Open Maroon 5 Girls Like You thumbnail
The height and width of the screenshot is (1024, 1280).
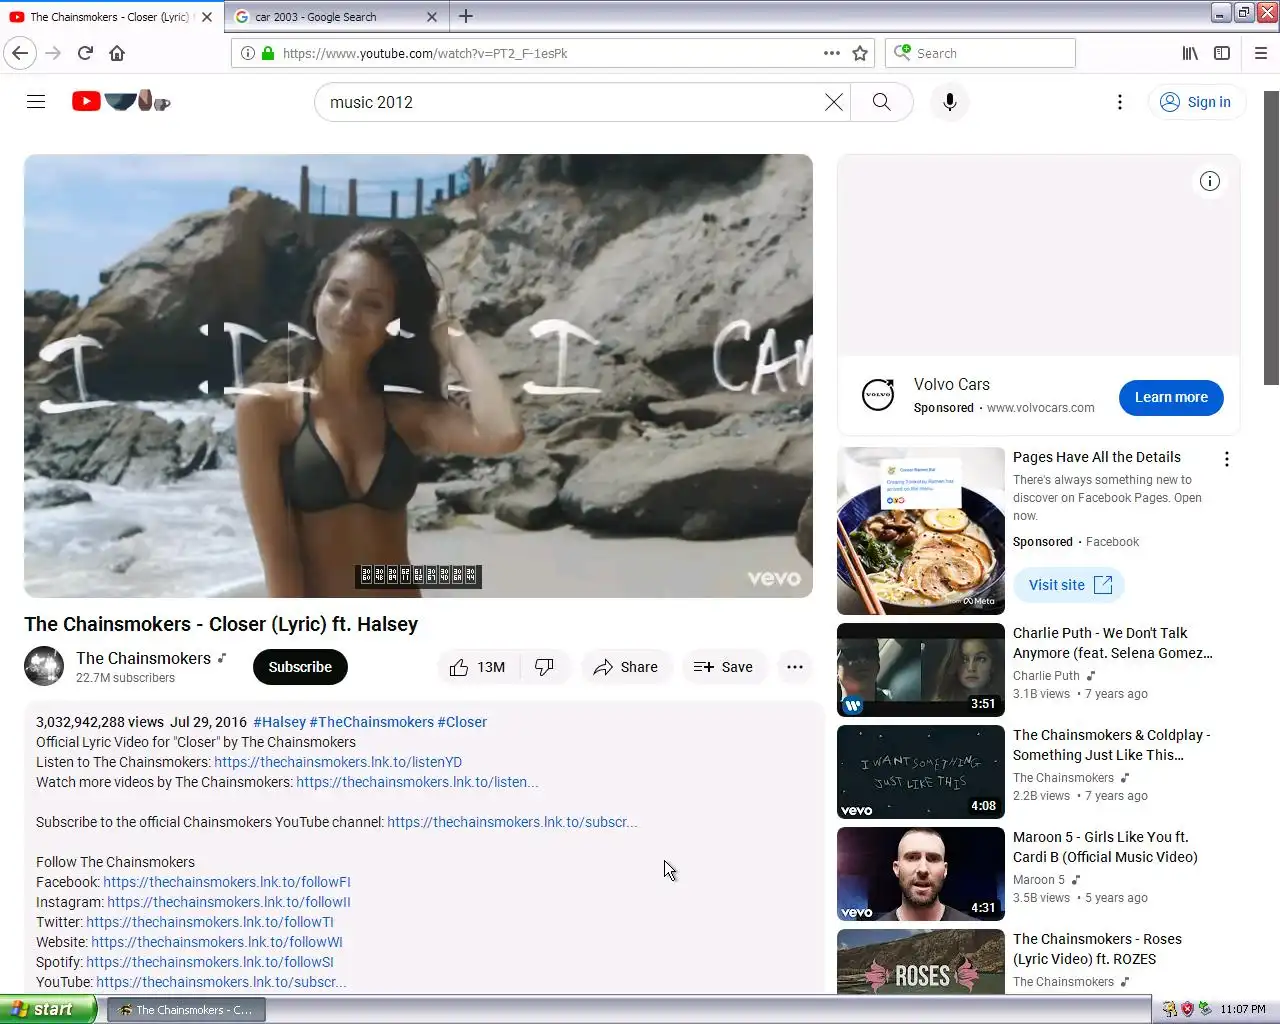point(921,874)
